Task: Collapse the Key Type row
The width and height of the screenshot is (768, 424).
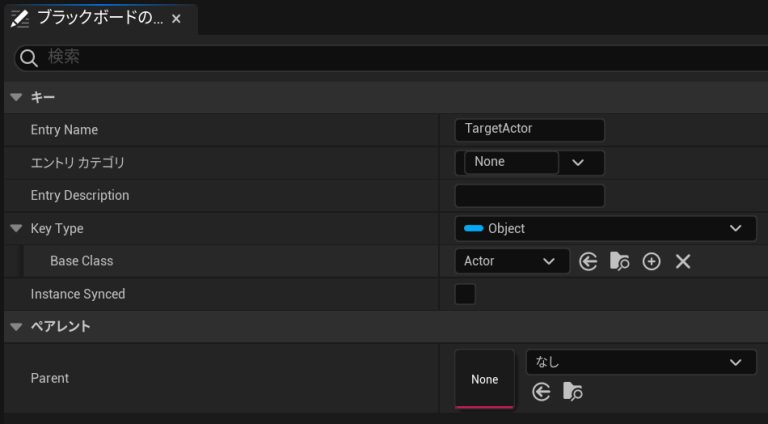Action: [16, 229]
